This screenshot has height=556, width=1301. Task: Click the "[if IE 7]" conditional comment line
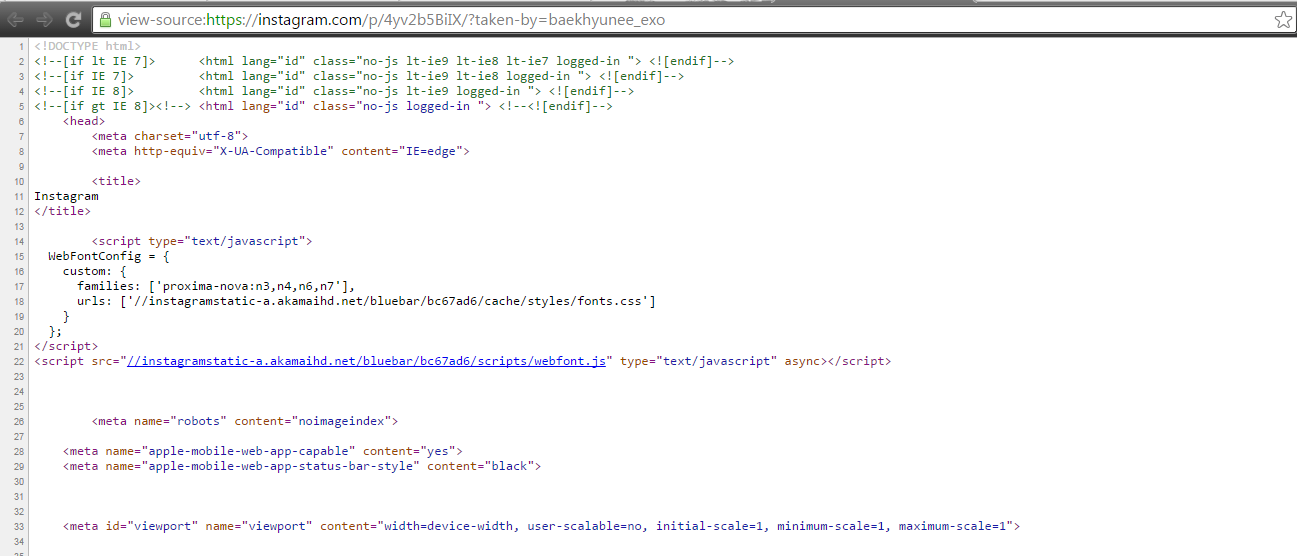tap(359, 76)
